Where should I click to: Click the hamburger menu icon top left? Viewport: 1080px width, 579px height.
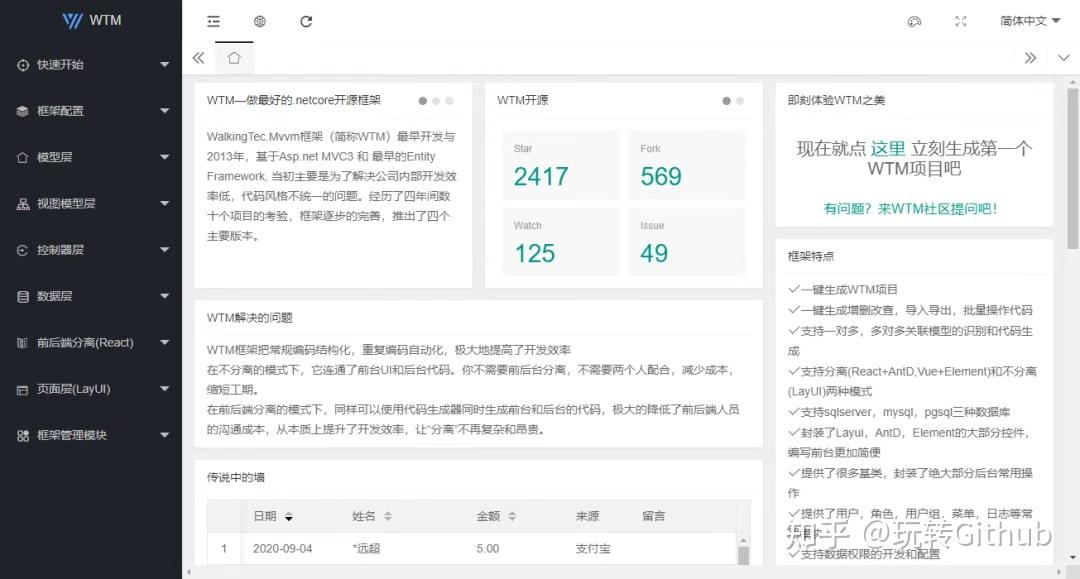pos(213,20)
